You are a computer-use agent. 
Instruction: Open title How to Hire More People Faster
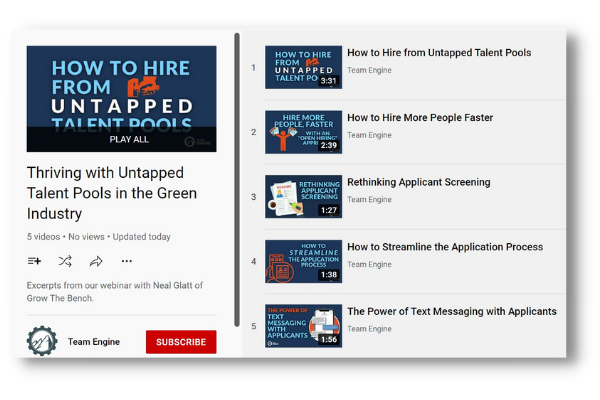click(x=420, y=118)
